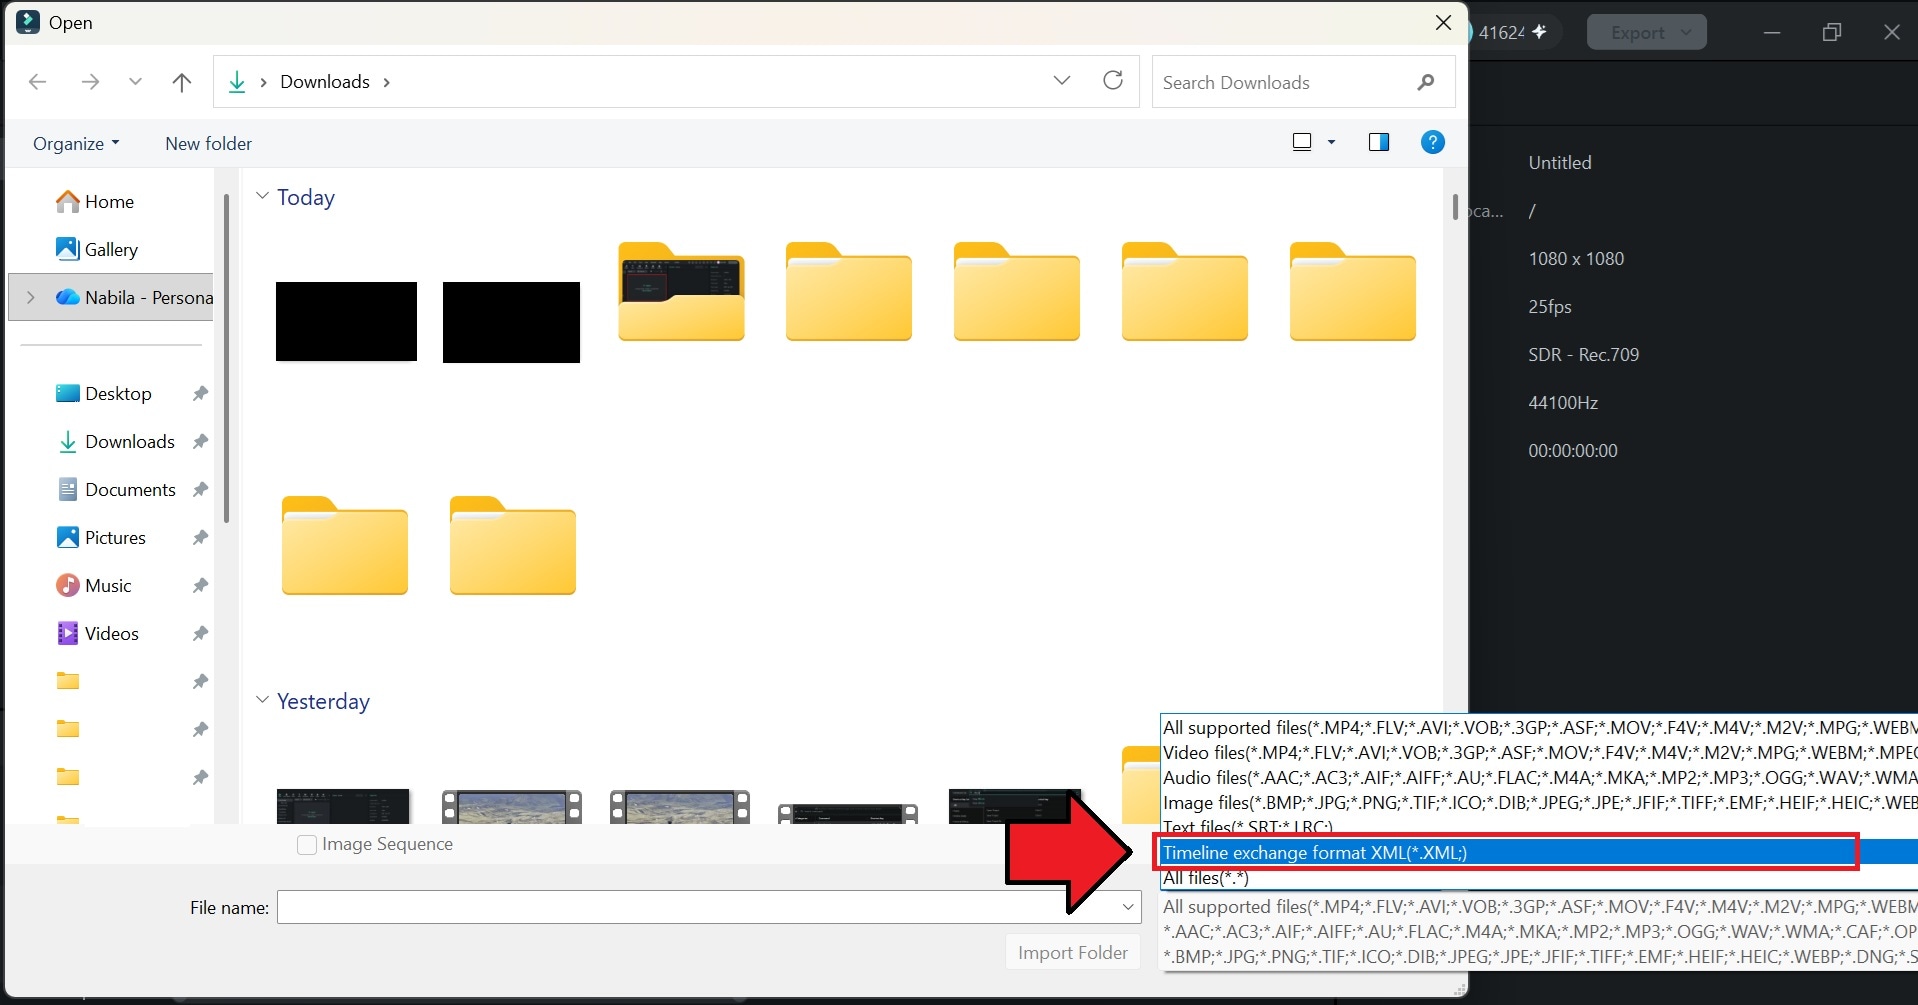Open the recent locations chevron

[x=135, y=82]
